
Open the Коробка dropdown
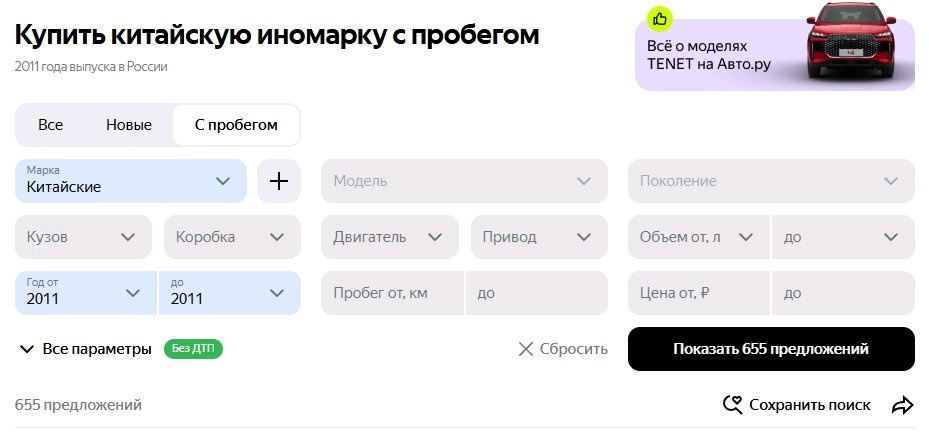(232, 237)
